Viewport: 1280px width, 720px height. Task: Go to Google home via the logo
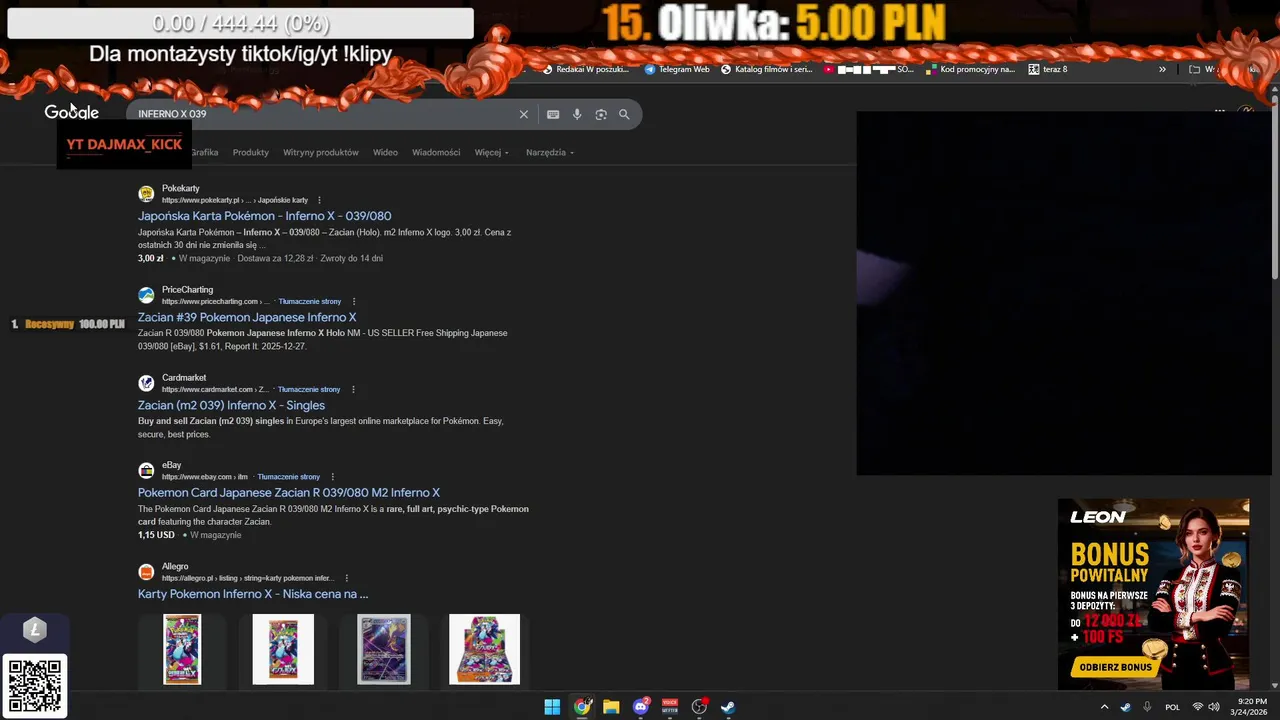72,112
